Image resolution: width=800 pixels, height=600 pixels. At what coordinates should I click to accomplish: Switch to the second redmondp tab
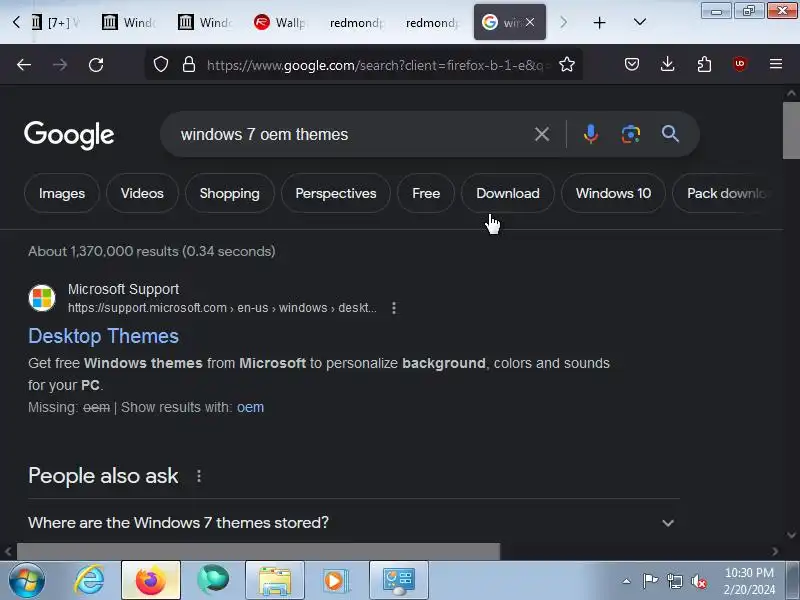(x=432, y=22)
